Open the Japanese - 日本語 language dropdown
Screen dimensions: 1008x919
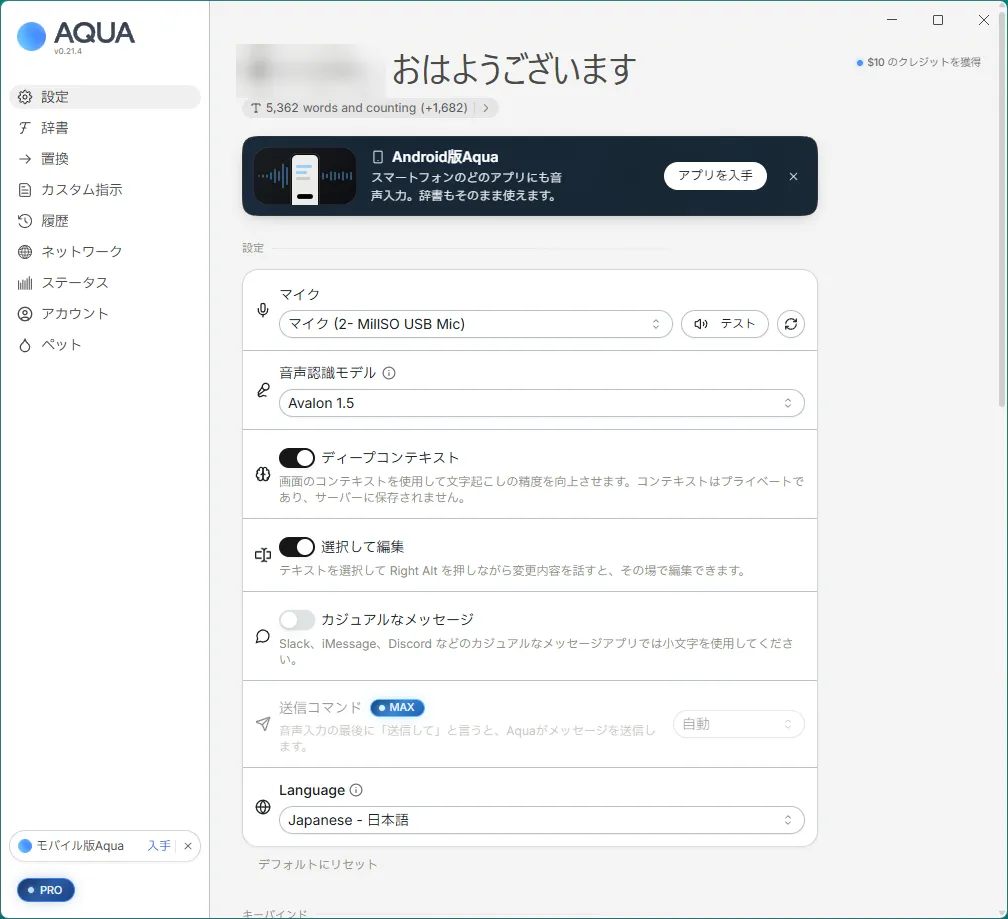tap(541, 820)
